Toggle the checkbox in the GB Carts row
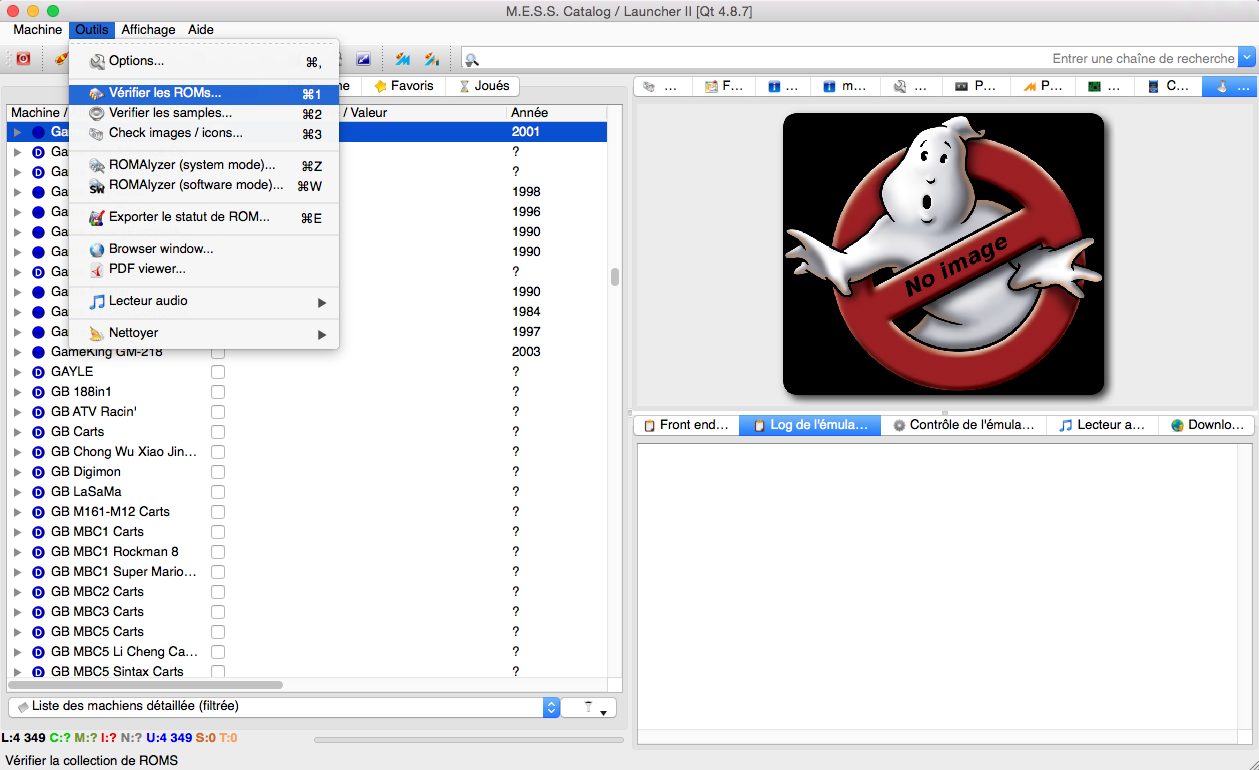 218,432
